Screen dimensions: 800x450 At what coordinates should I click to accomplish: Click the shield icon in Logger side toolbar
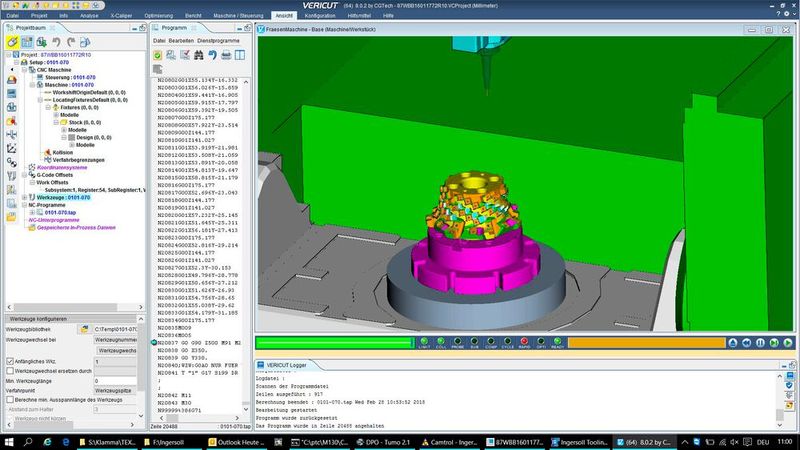click(x=789, y=385)
